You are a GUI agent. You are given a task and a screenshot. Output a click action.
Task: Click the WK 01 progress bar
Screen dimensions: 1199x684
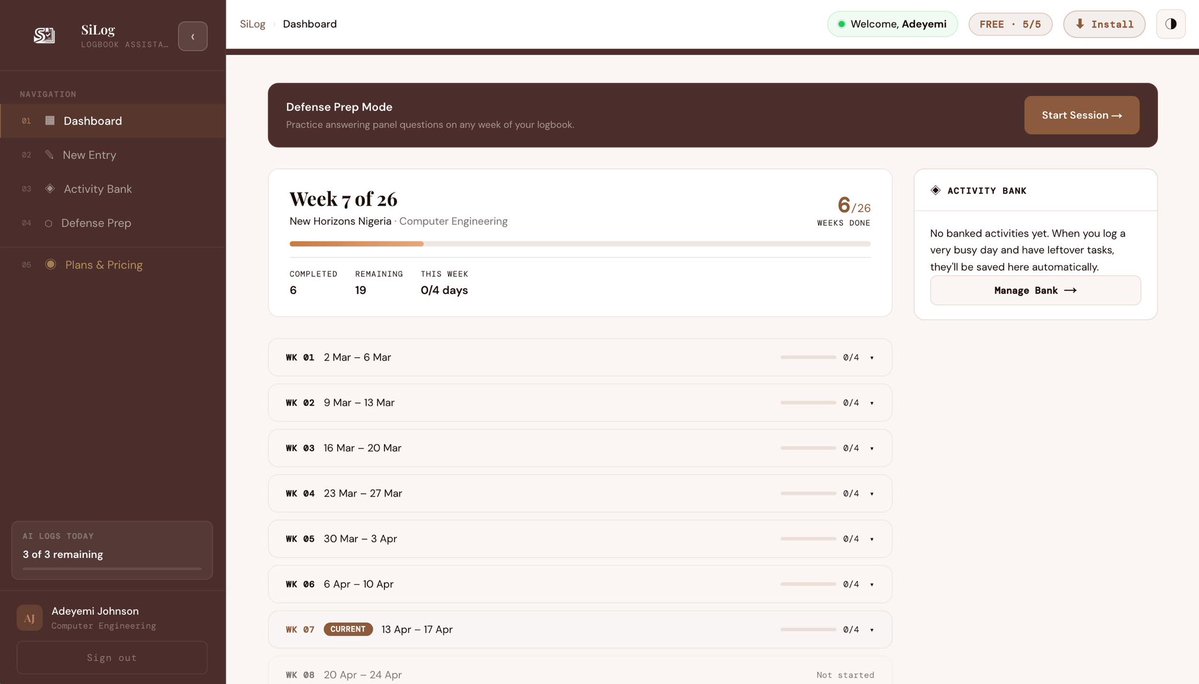click(808, 357)
